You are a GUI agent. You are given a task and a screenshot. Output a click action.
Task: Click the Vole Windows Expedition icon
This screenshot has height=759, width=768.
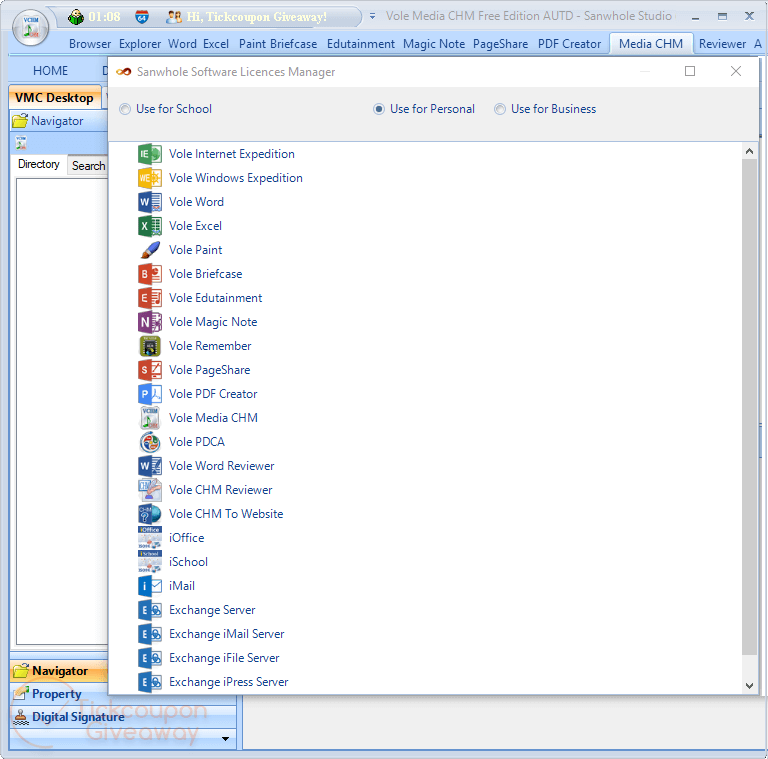pyautogui.click(x=150, y=178)
